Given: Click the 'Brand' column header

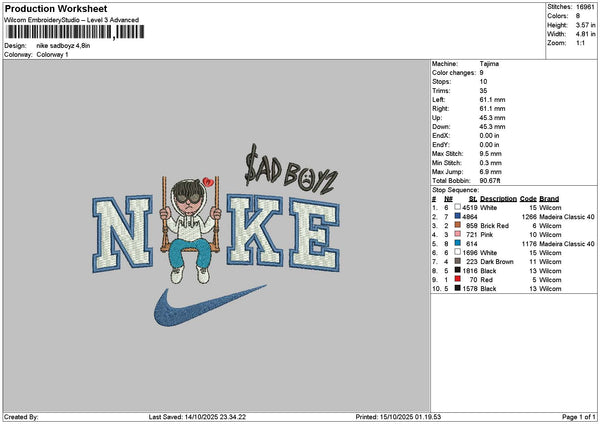Looking at the screenshot, I should pyautogui.click(x=549, y=199).
